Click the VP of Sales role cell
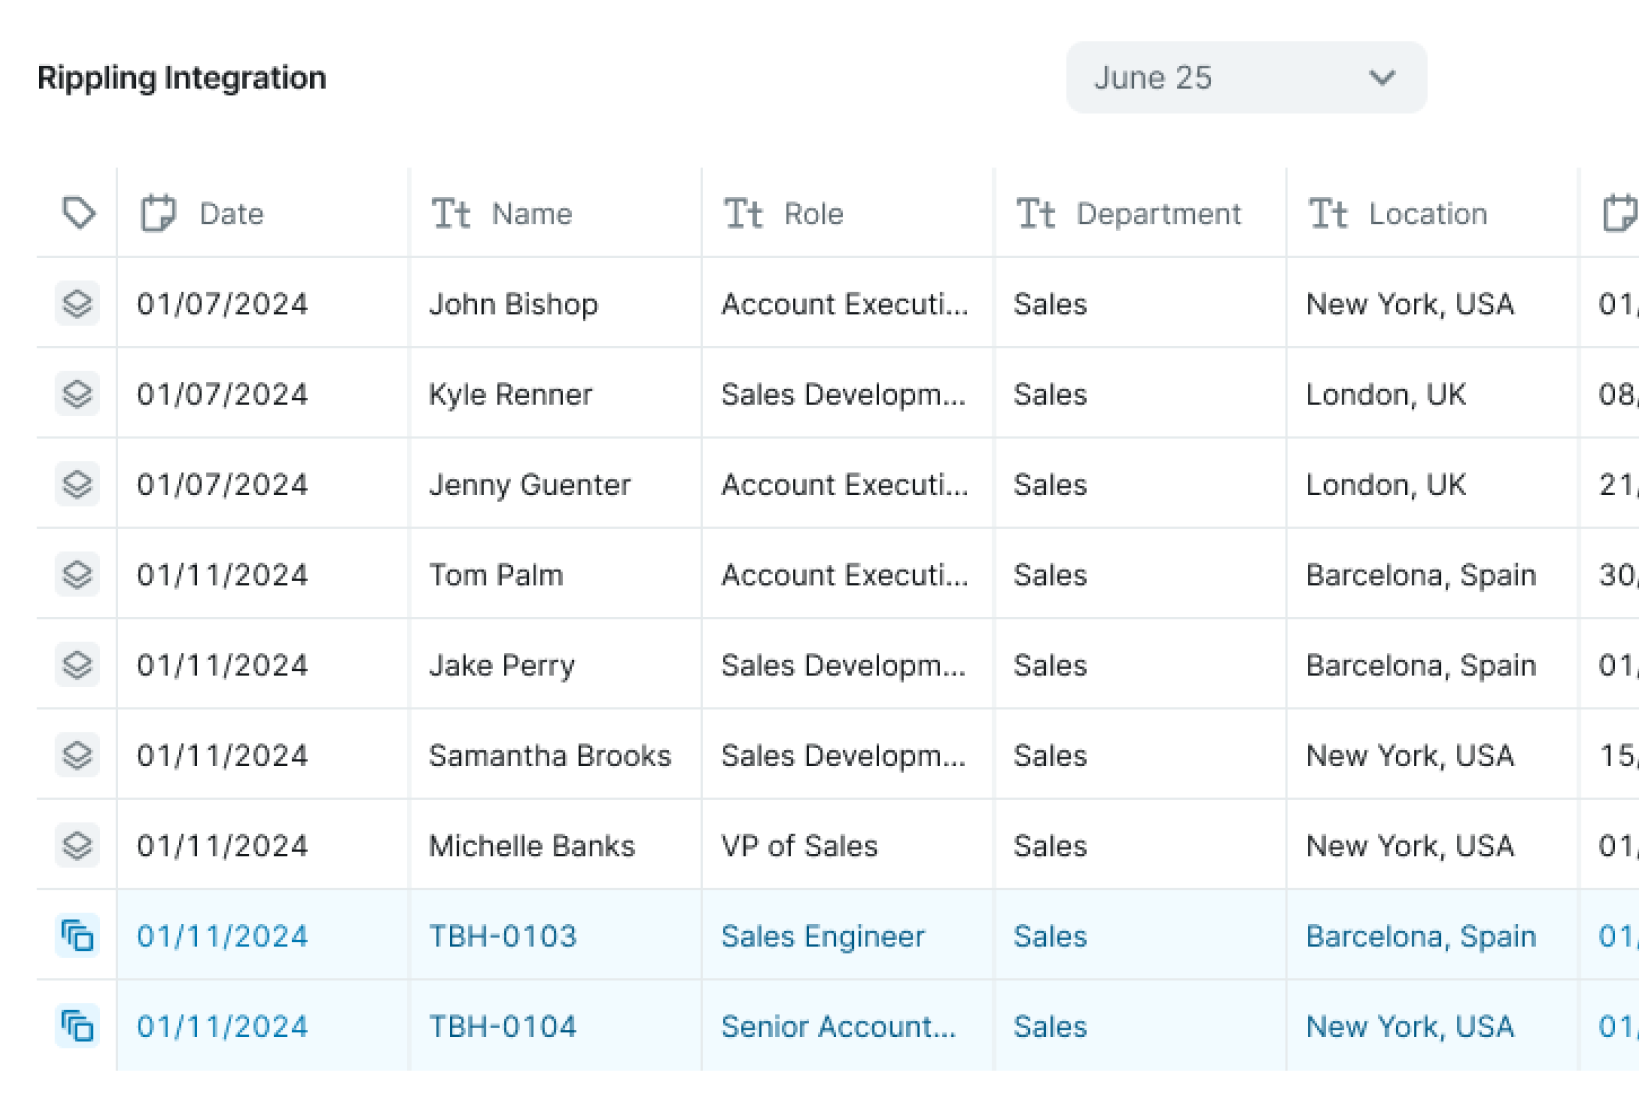1639x1109 pixels. [x=799, y=845]
